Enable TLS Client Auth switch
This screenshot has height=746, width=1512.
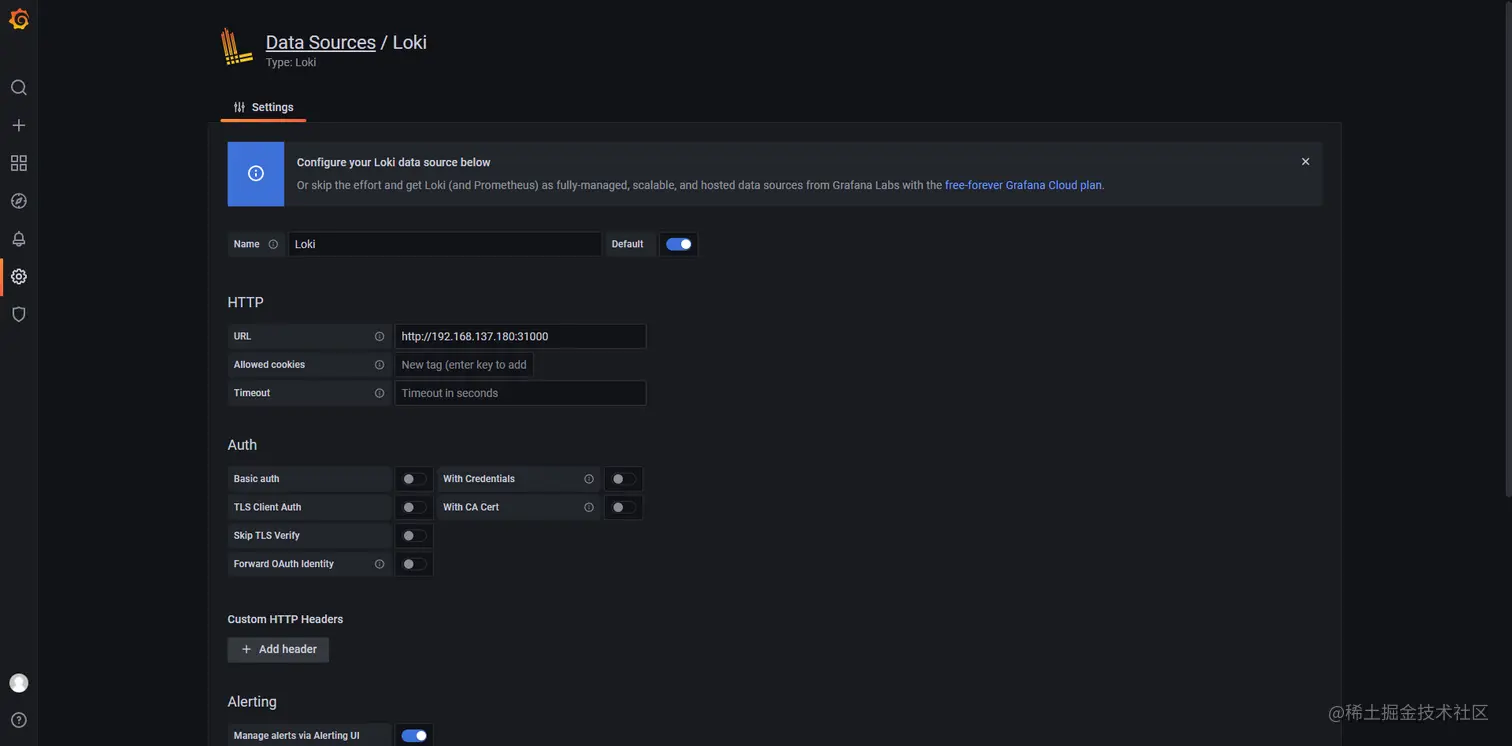click(x=414, y=507)
